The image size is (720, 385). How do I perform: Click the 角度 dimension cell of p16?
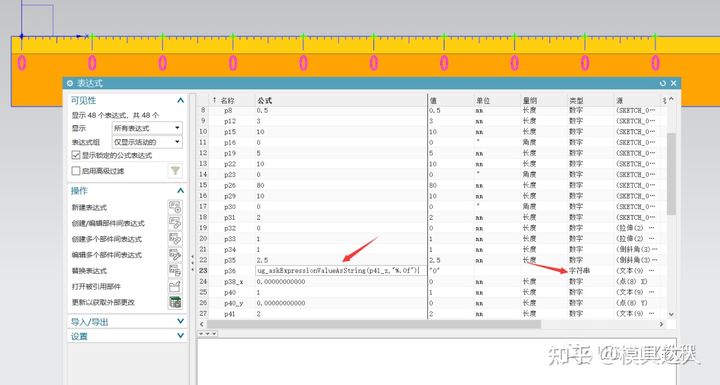pos(529,142)
